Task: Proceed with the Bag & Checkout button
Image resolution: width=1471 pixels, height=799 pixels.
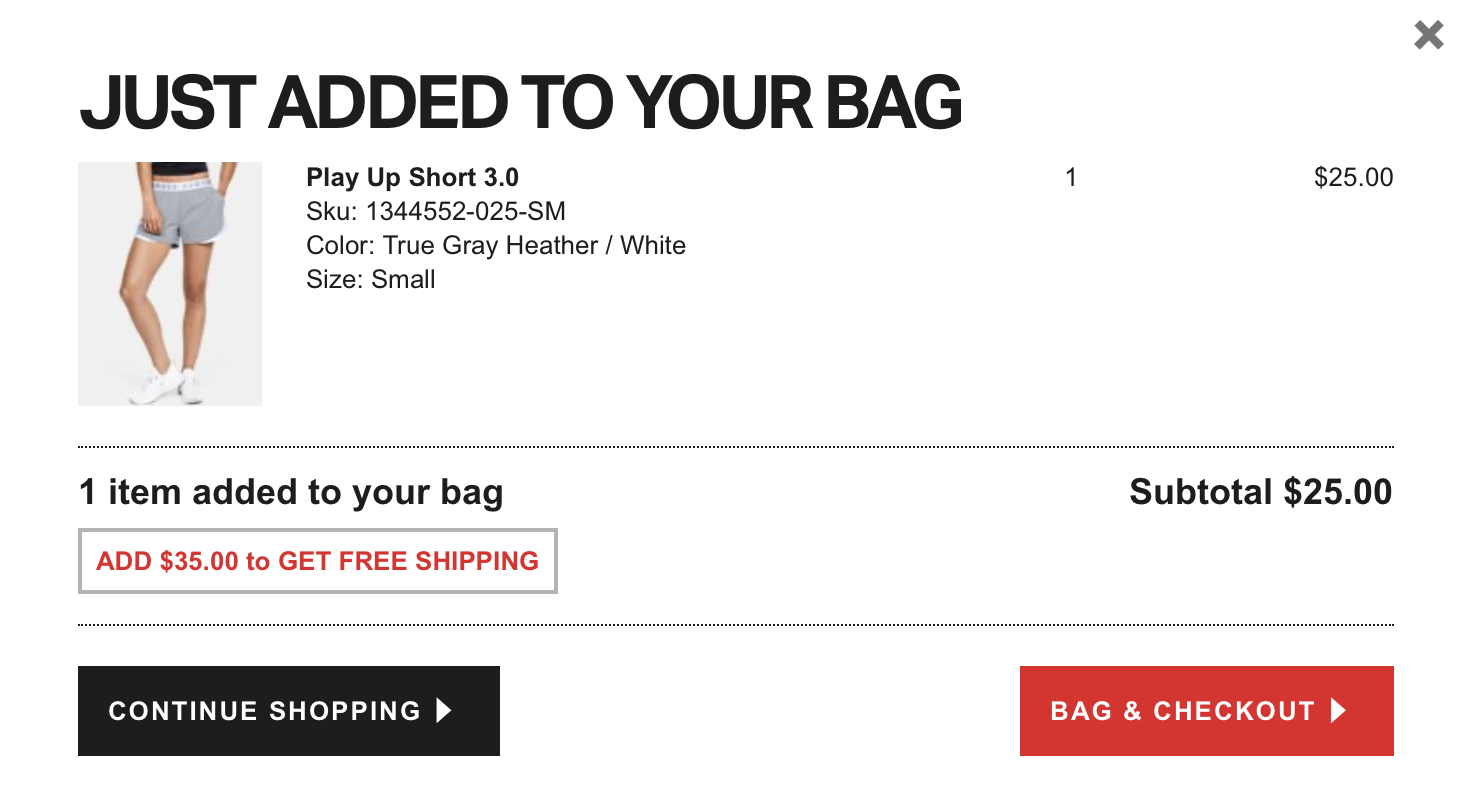Action: 1206,711
